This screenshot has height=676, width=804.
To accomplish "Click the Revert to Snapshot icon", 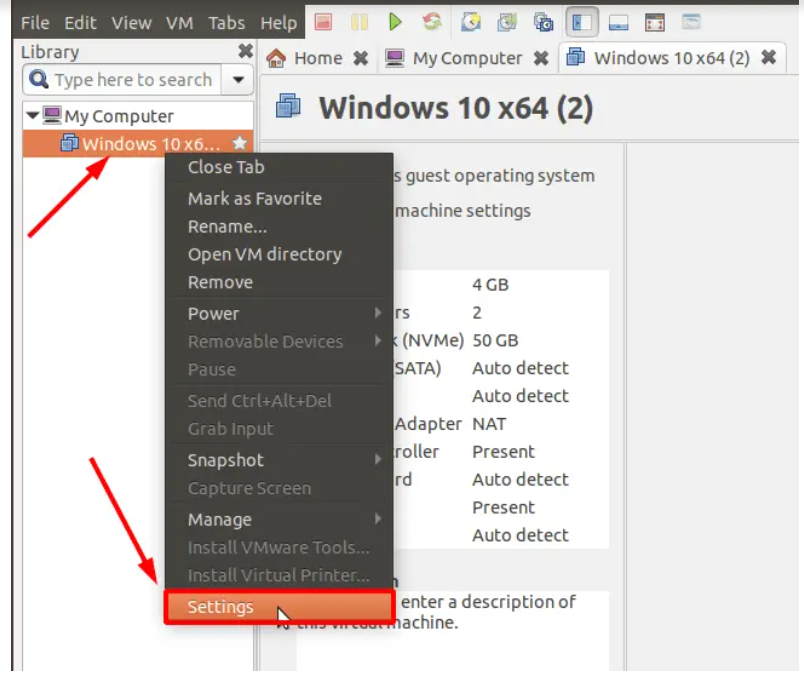I will click(507, 22).
